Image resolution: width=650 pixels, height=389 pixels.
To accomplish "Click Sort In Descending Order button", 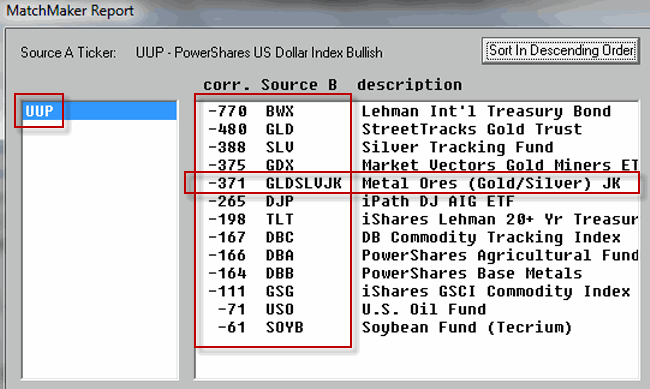I will (x=560, y=51).
